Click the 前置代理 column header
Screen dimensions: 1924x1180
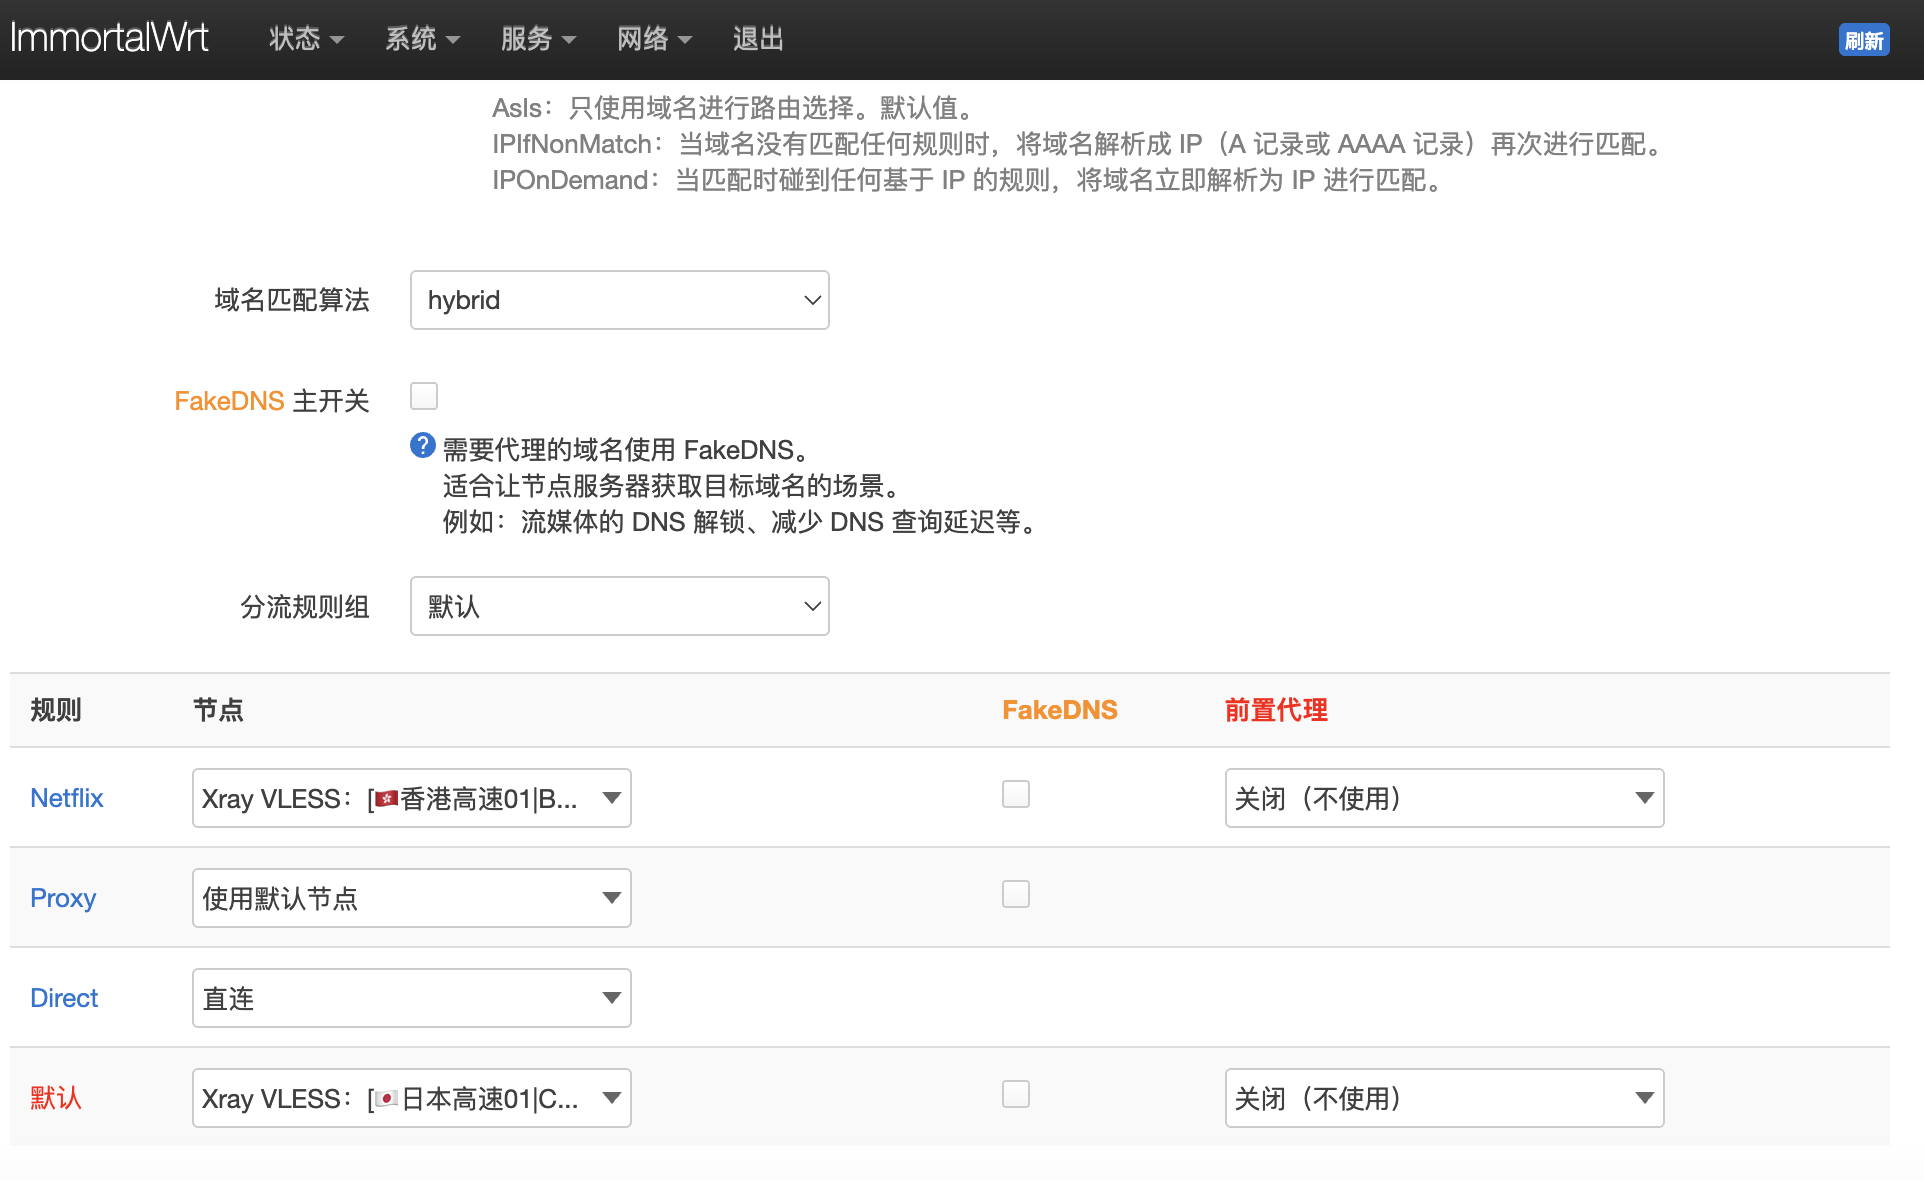pos(1276,710)
